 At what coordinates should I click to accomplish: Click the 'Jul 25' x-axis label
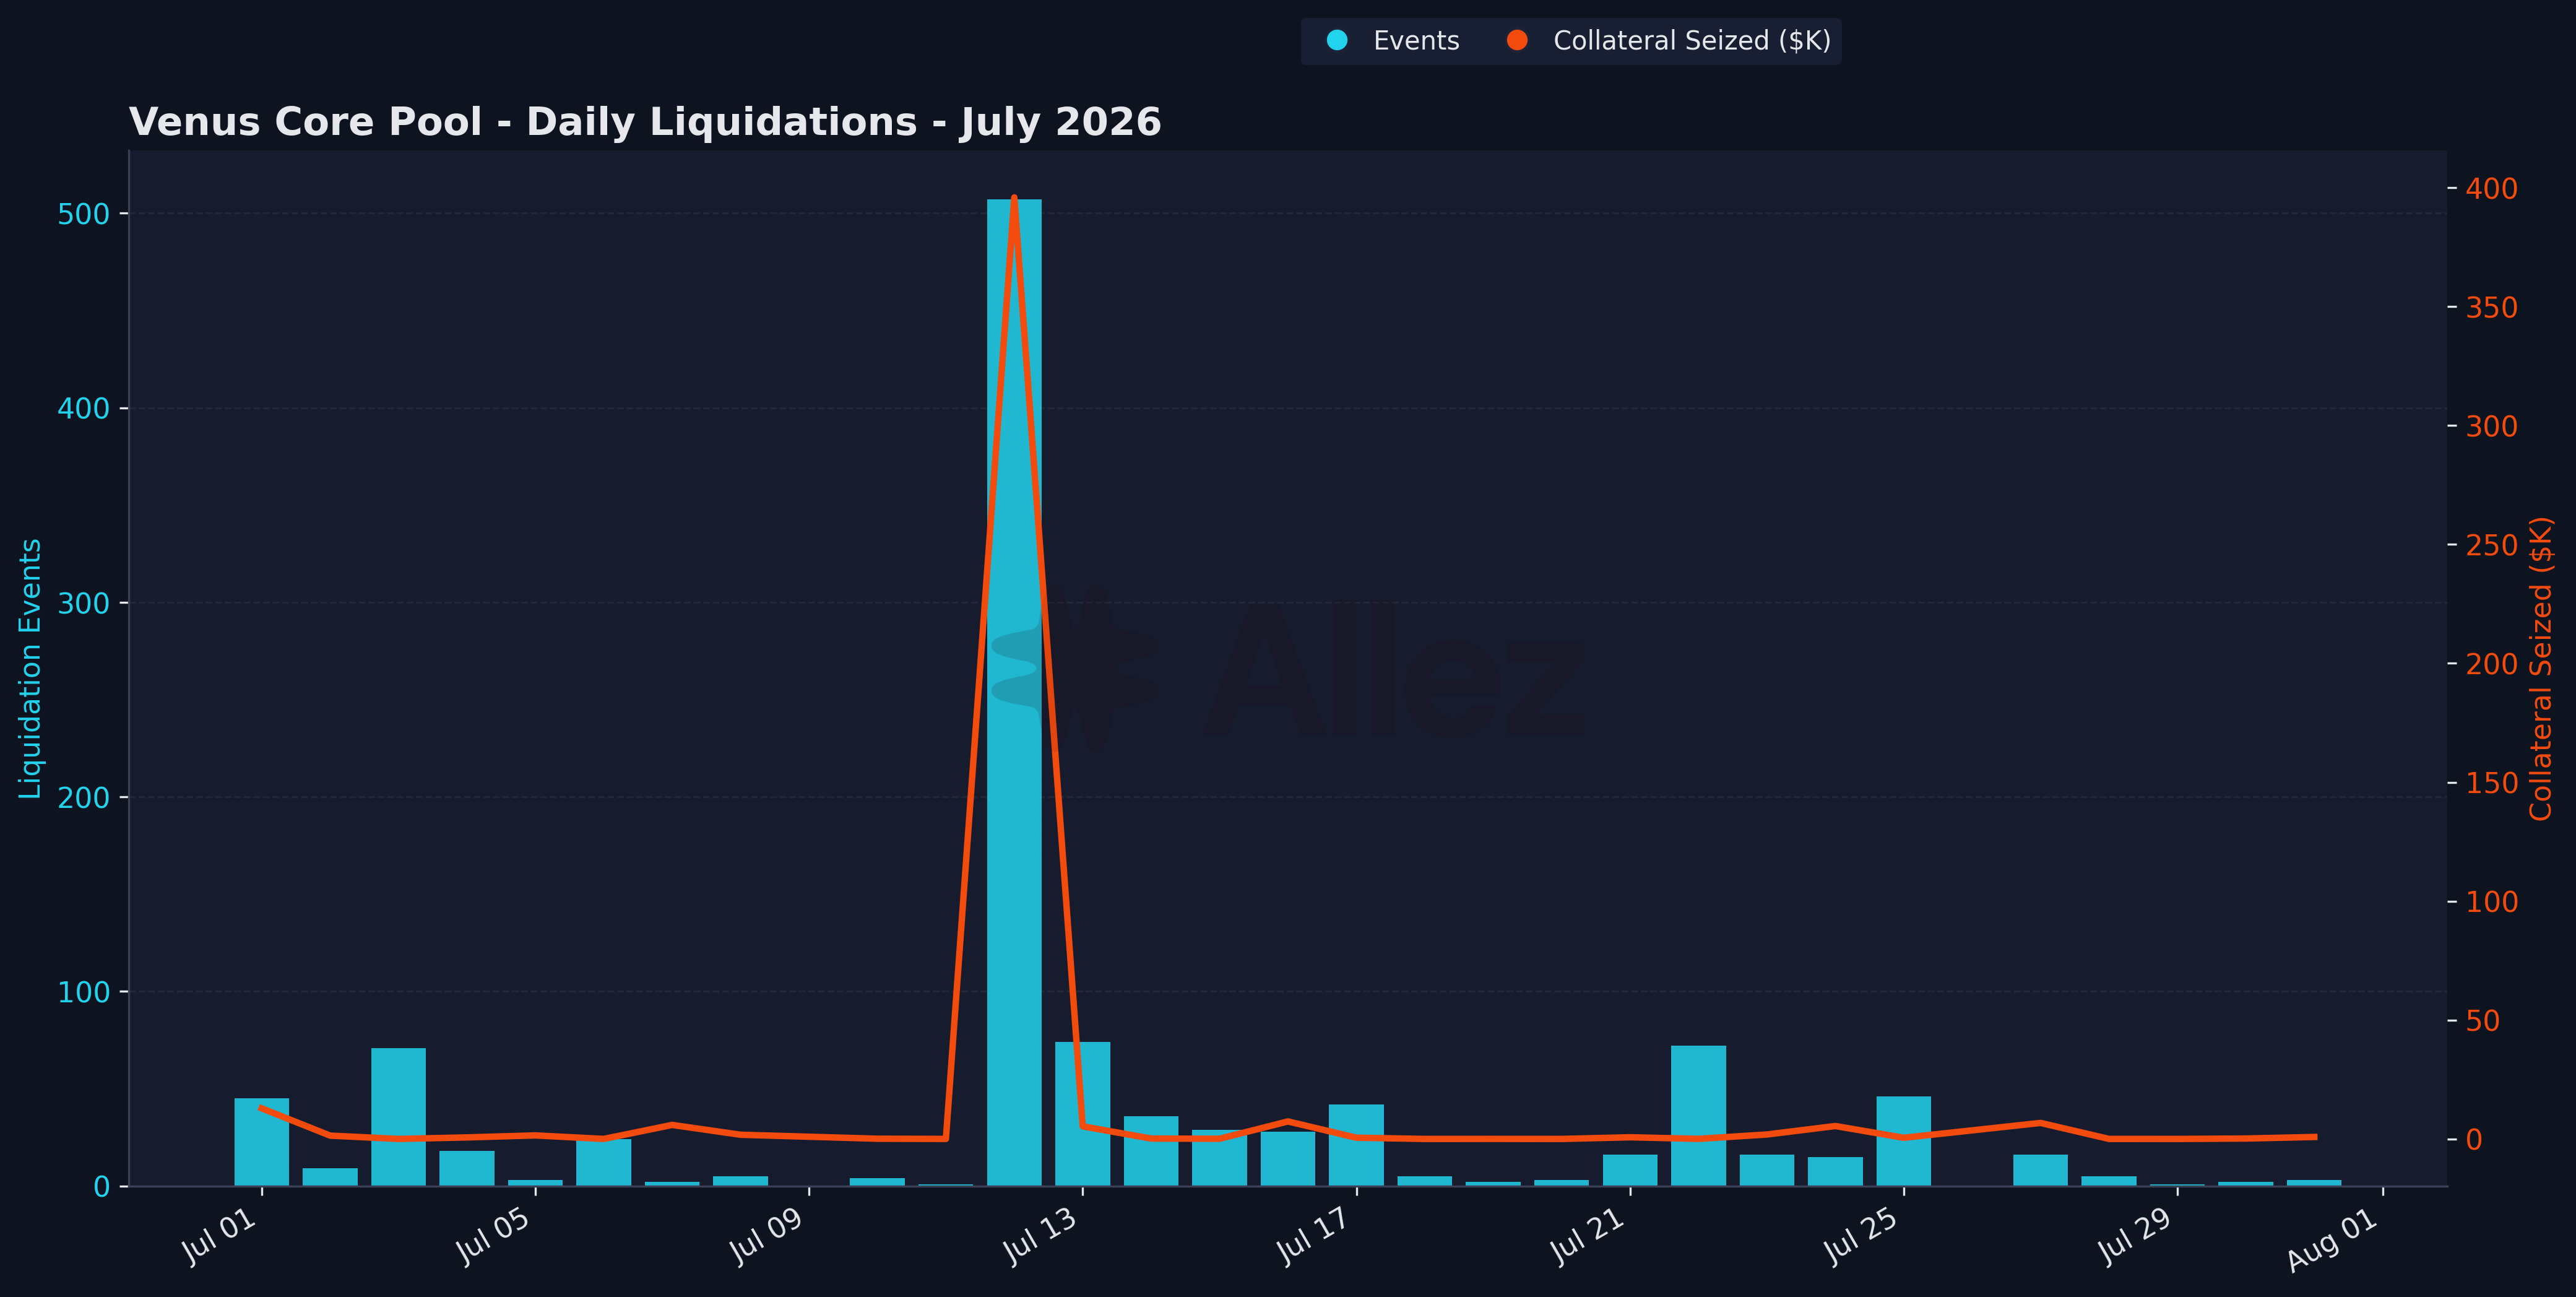[x=1862, y=1236]
